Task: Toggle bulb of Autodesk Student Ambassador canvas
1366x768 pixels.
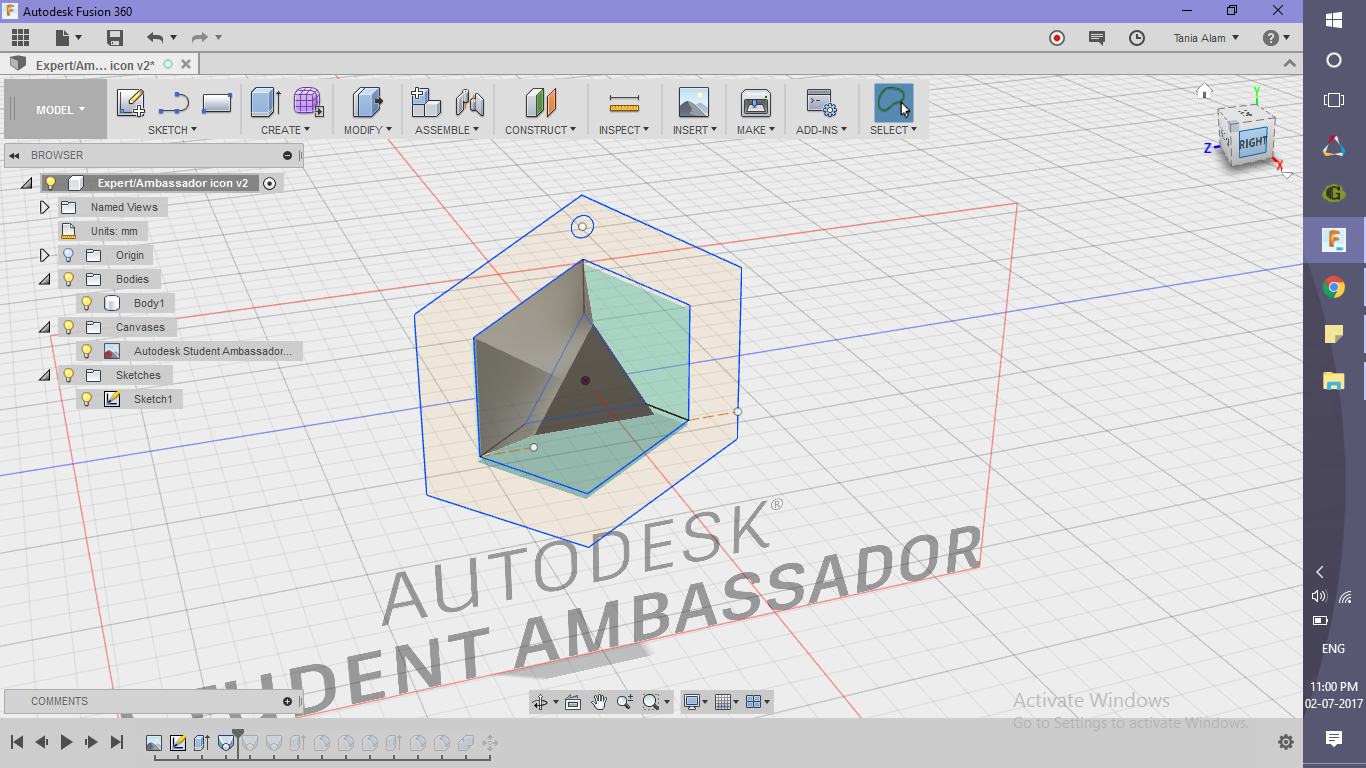Action: pyautogui.click(x=87, y=351)
